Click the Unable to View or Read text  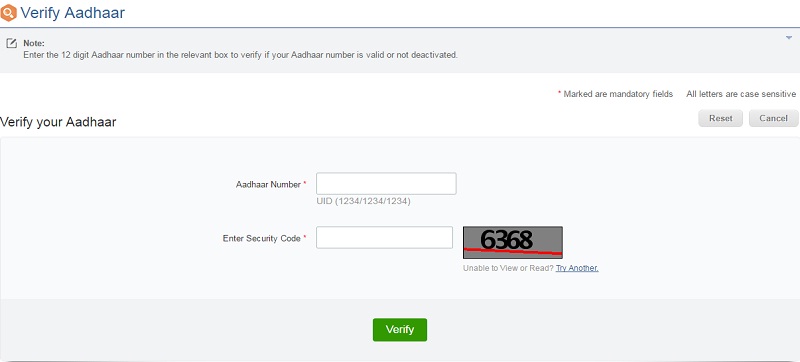[508, 268]
